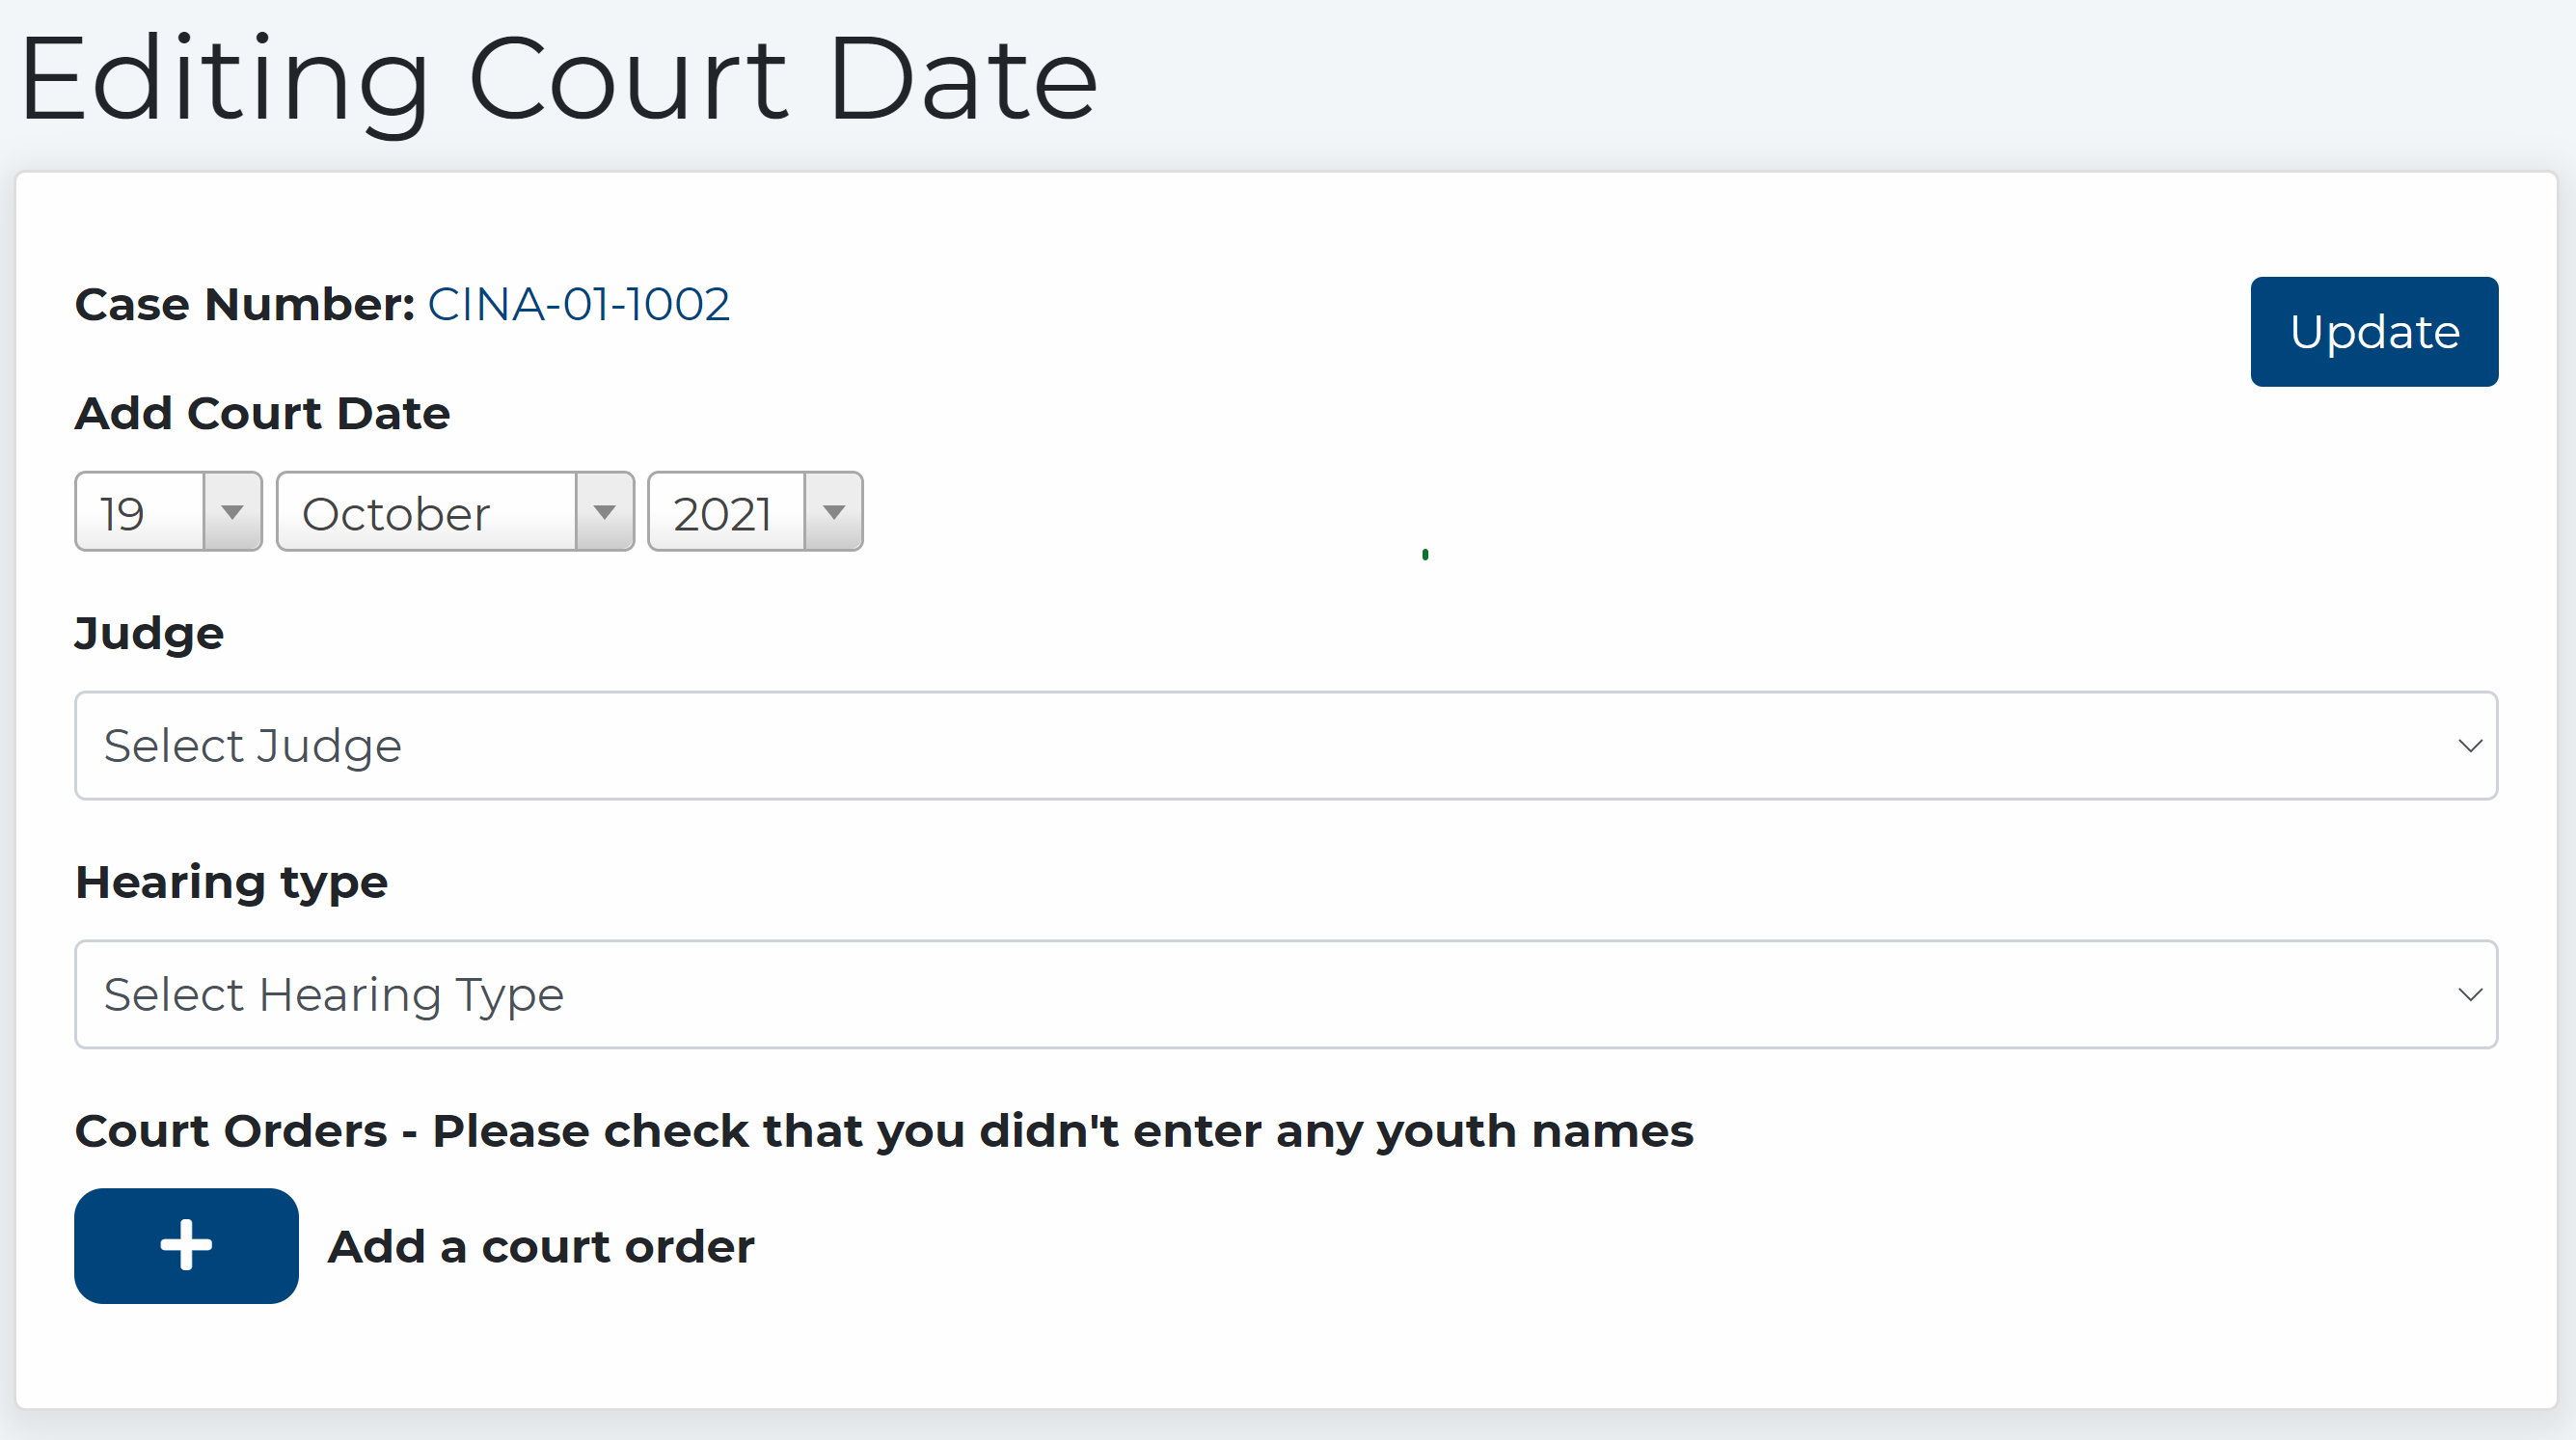The width and height of the screenshot is (2576, 1440).
Task: Click the month dropdown arrow
Action: click(x=605, y=511)
